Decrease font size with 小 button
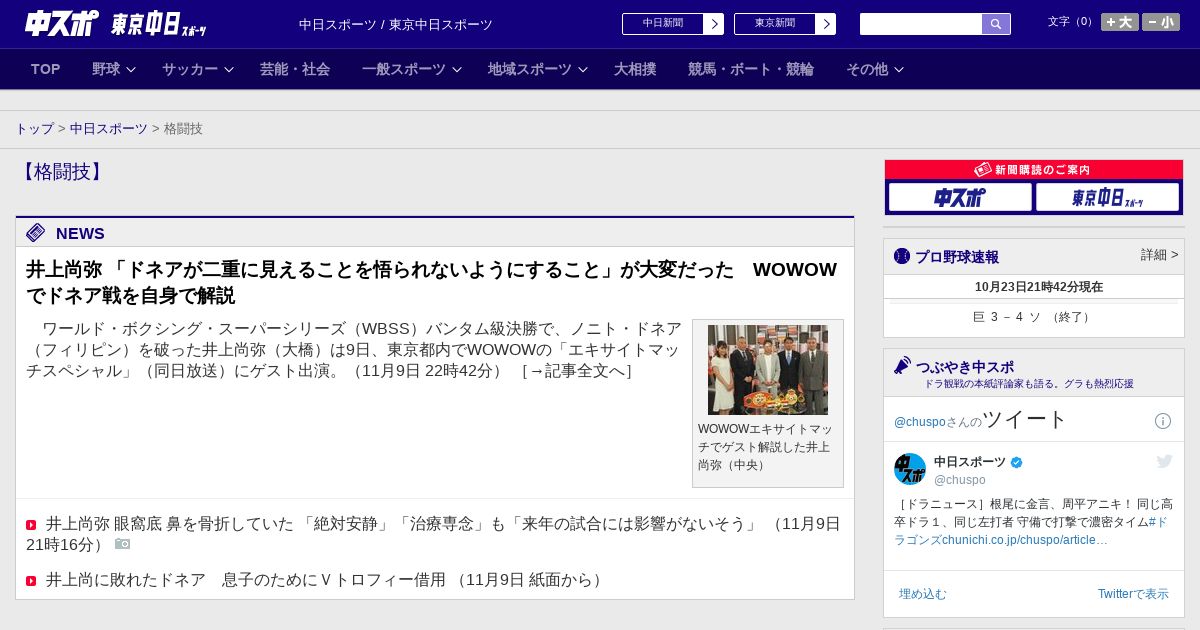Image resolution: width=1200 pixels, height=630 pixels. pyautogui.click(x=1161, y=22)
